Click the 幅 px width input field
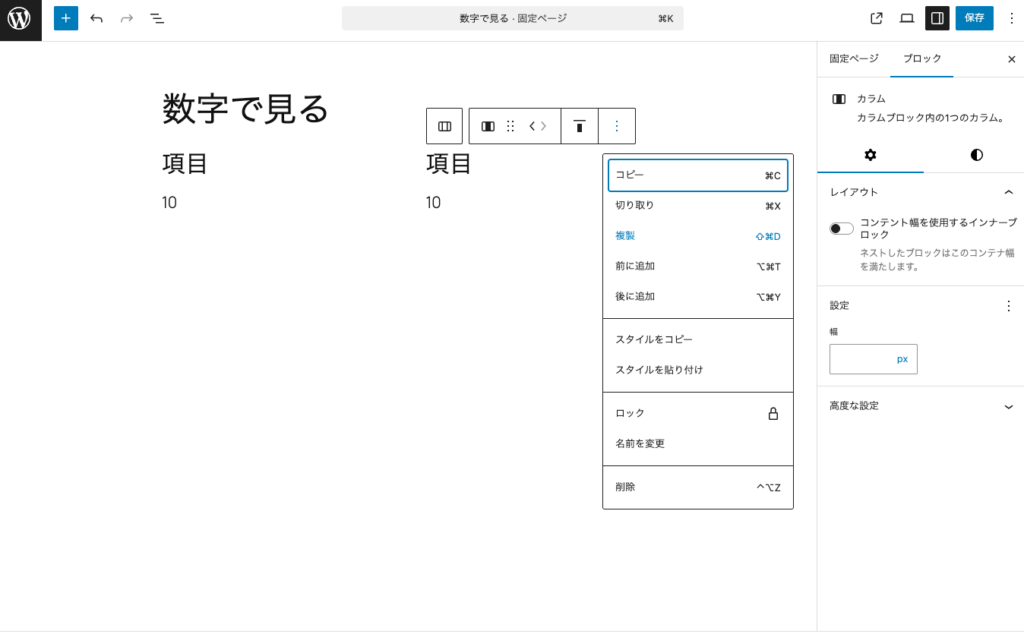This screenshot has width=1024, height=634. [x=873, y=359]
